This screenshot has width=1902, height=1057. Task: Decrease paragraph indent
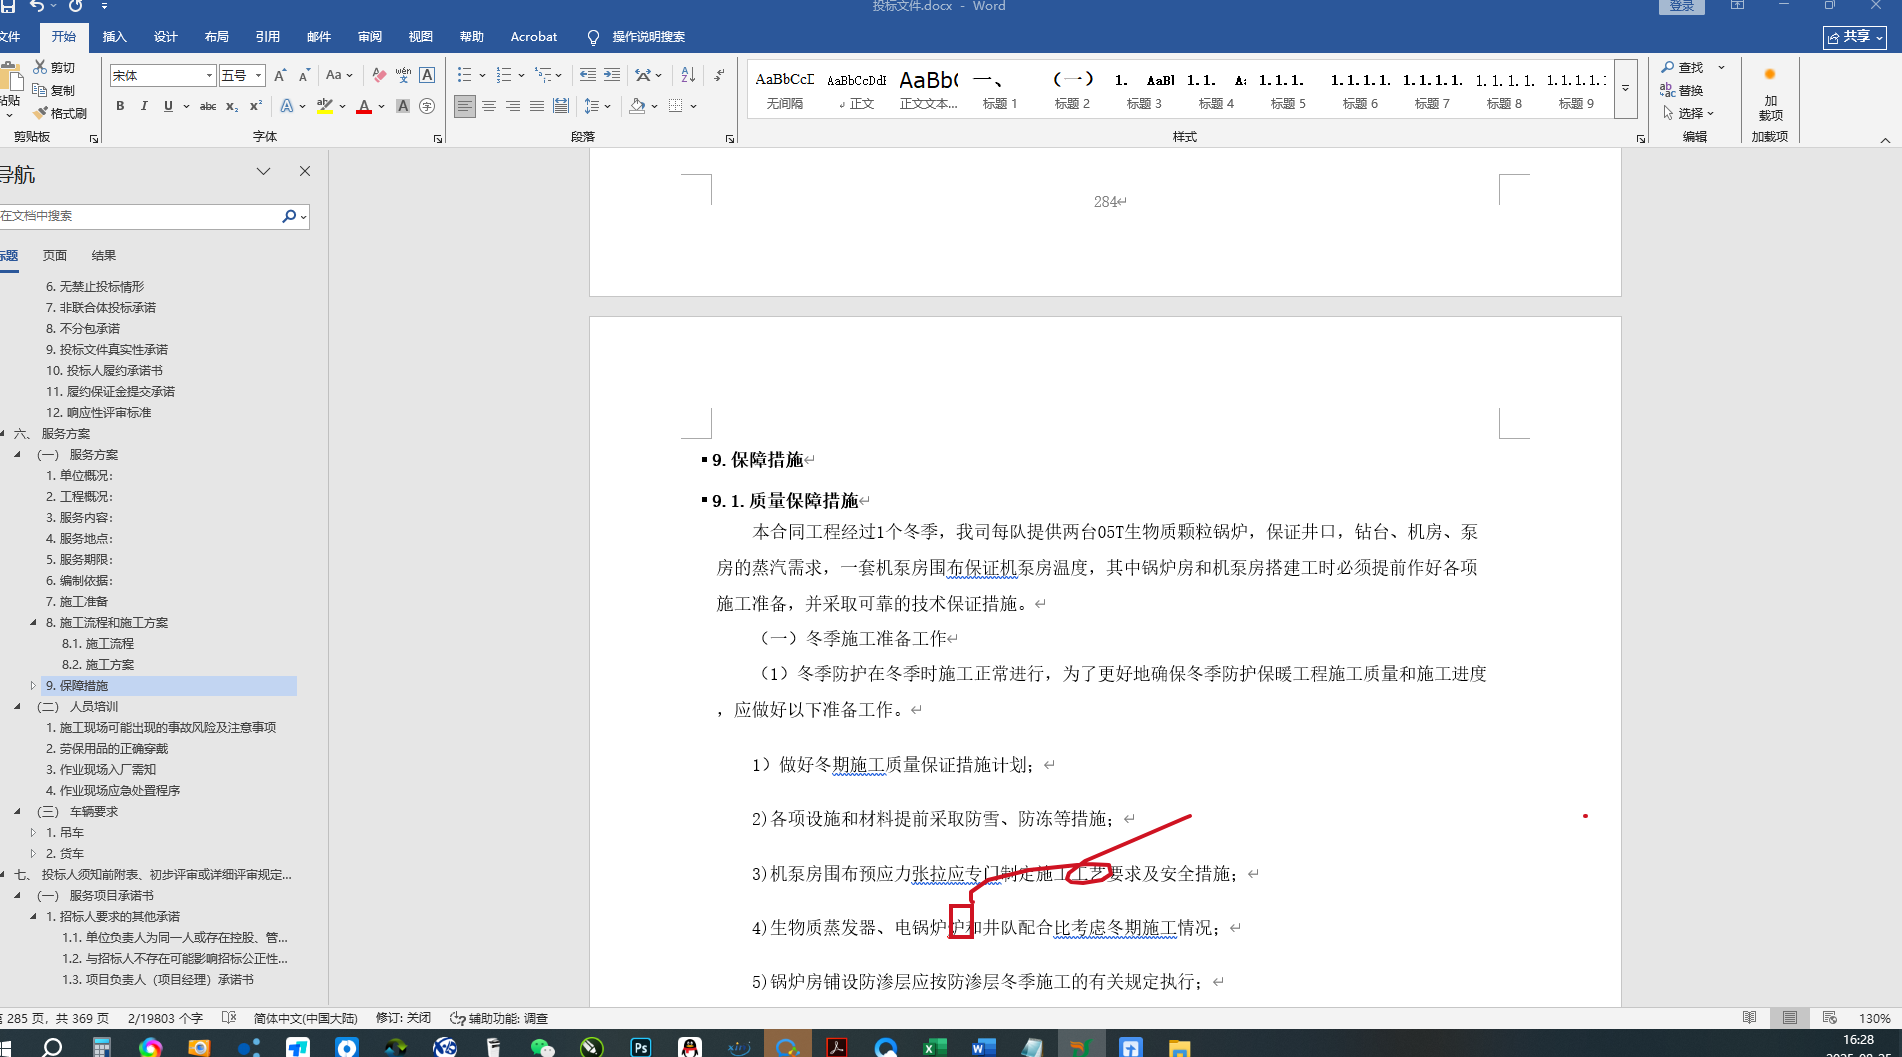pos(588,75)
